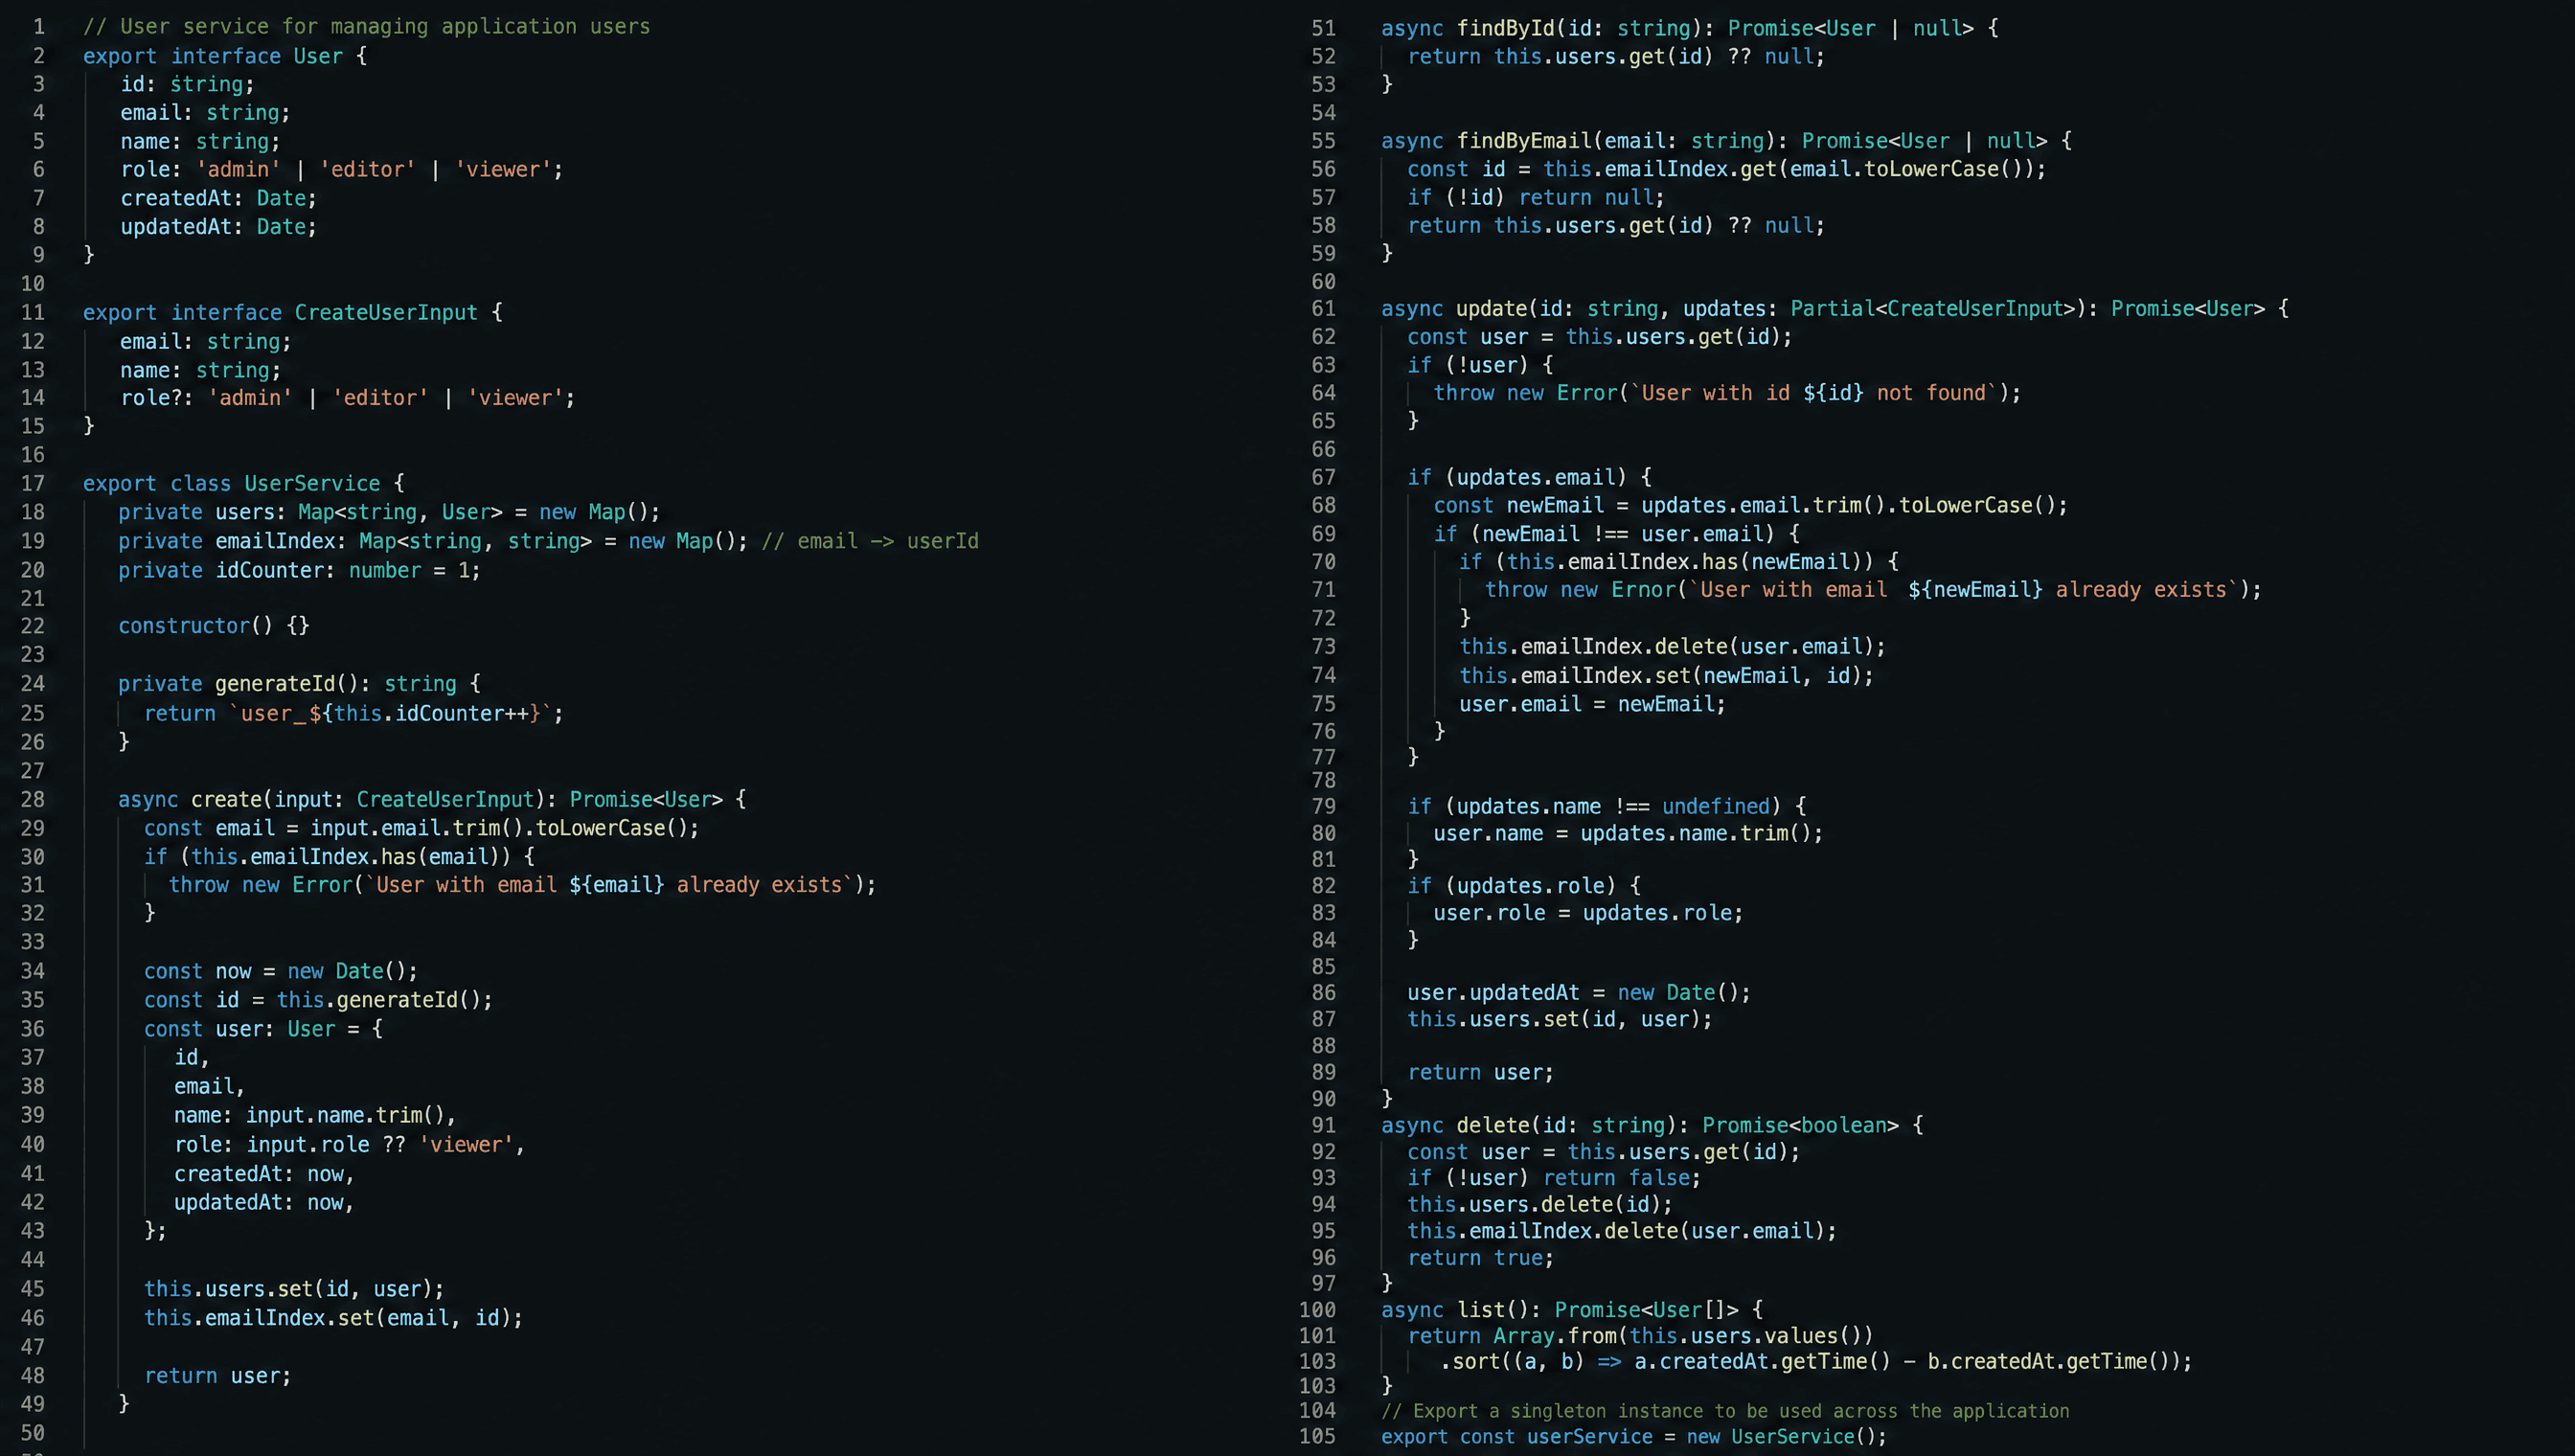Screen dimensions: 2575x1456
Task: Click the template string "user_${this.idCounter++}"
Action: (390, 713)
